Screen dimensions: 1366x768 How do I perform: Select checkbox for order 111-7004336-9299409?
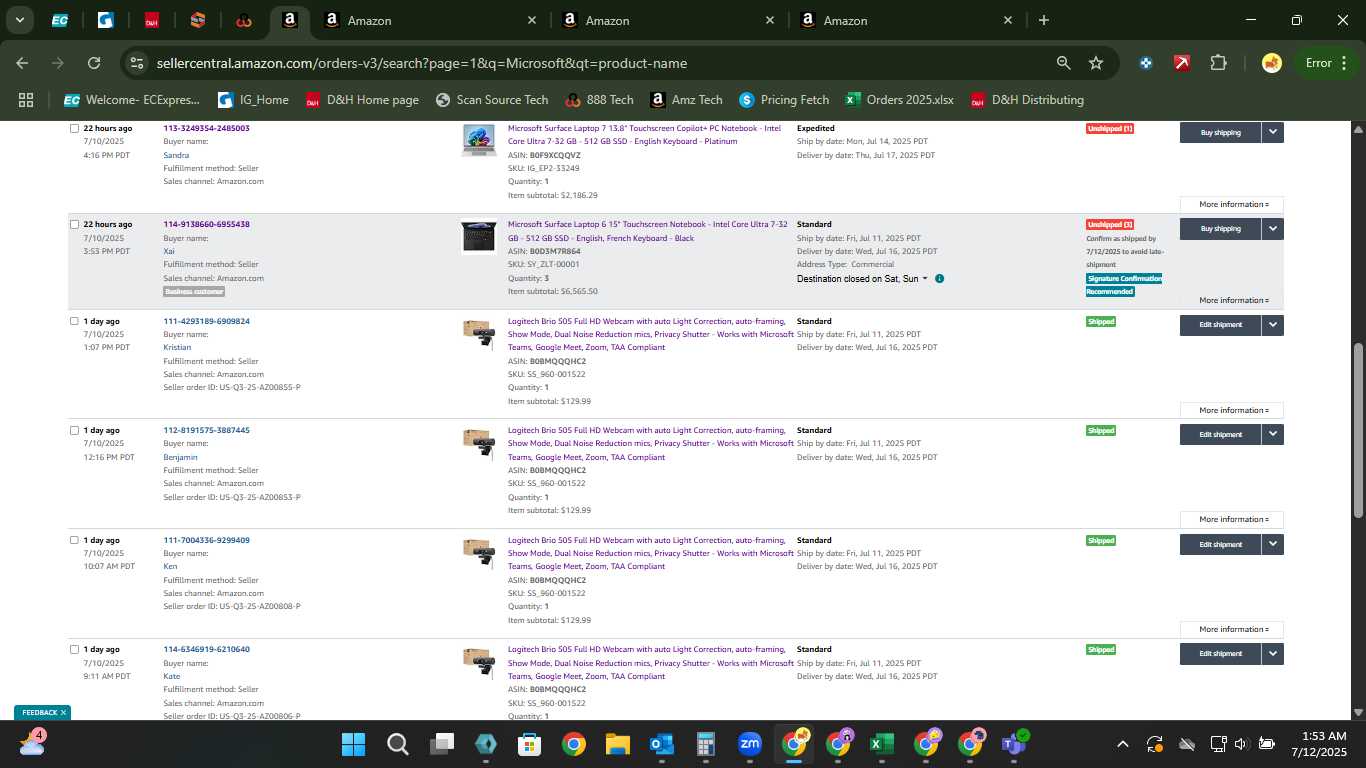74,540
